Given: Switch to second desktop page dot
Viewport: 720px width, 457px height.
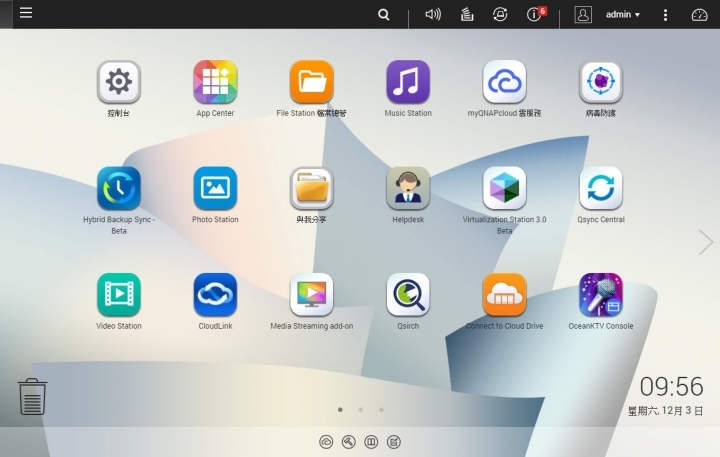Looking at the screenshot, I should click(x=361, y=409).
